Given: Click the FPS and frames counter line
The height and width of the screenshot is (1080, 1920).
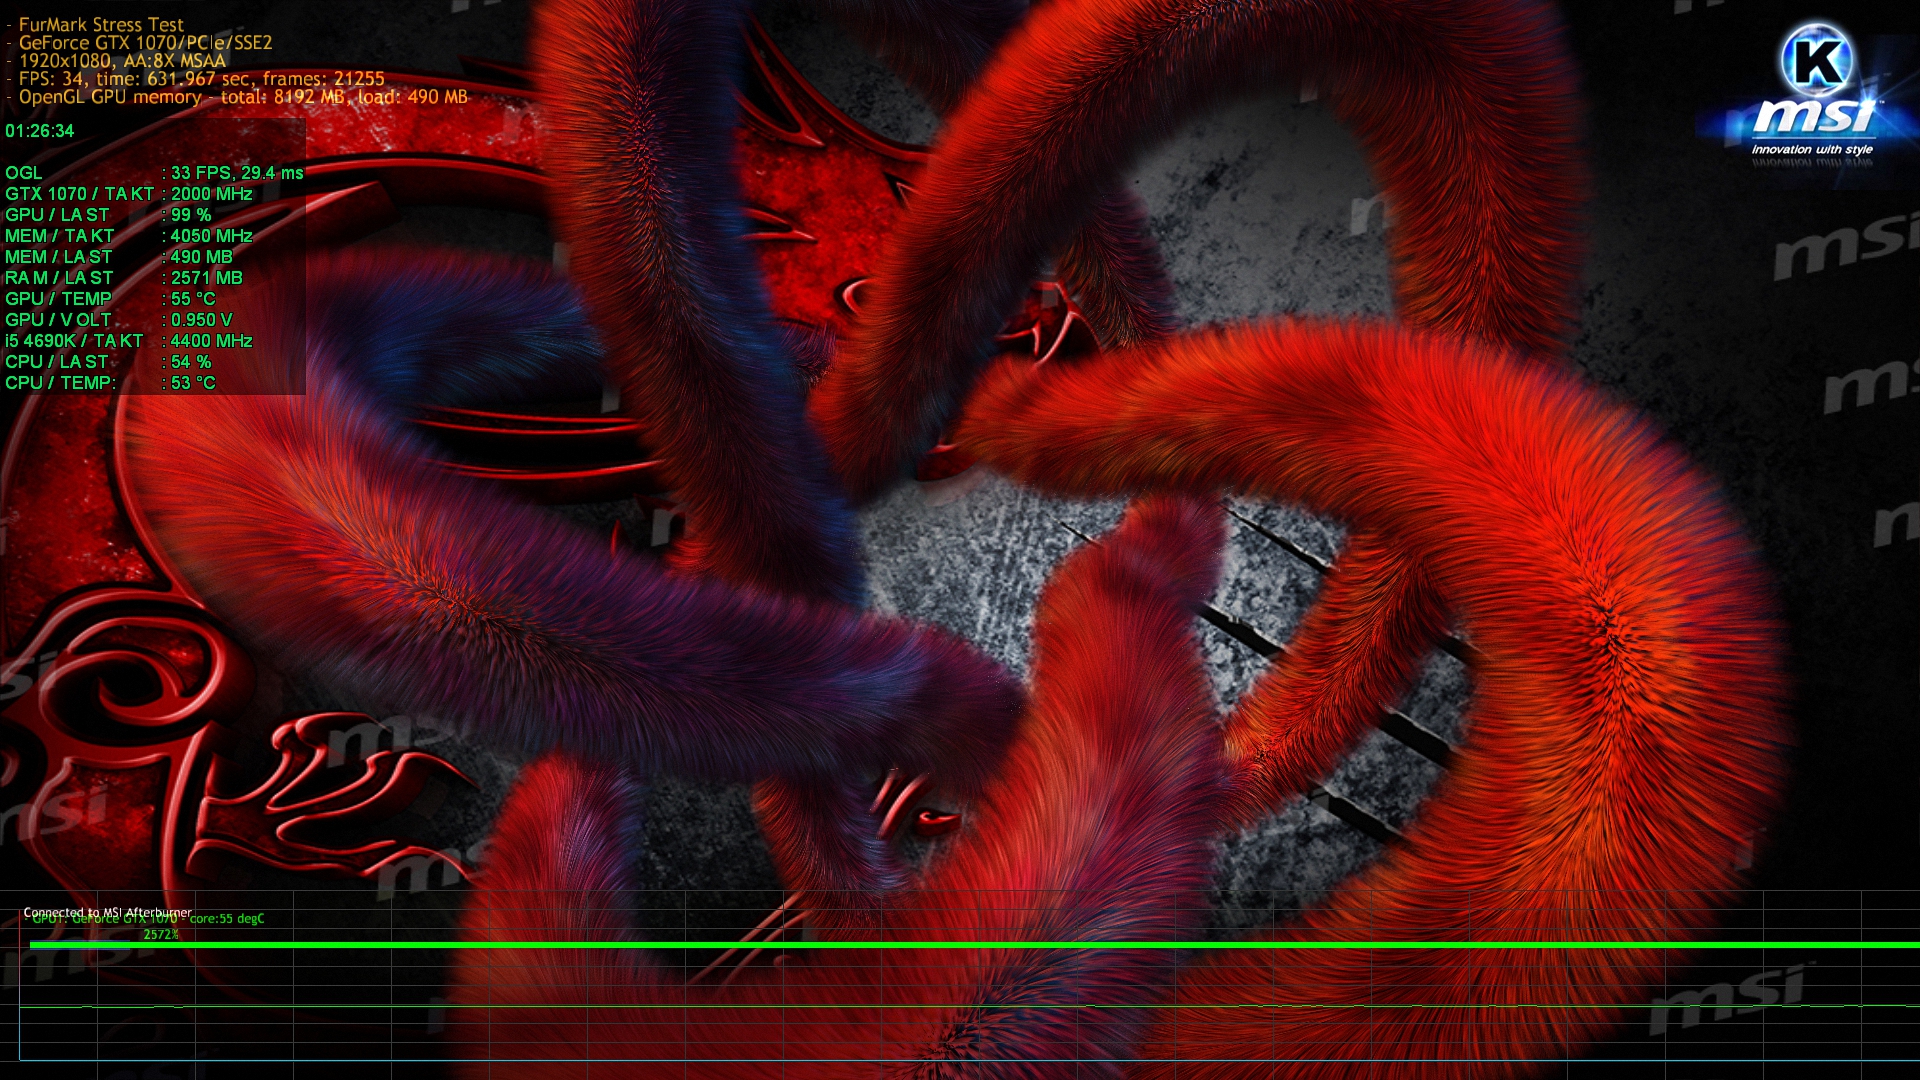Looking at the screenshot, I should (x=201, y=78).
